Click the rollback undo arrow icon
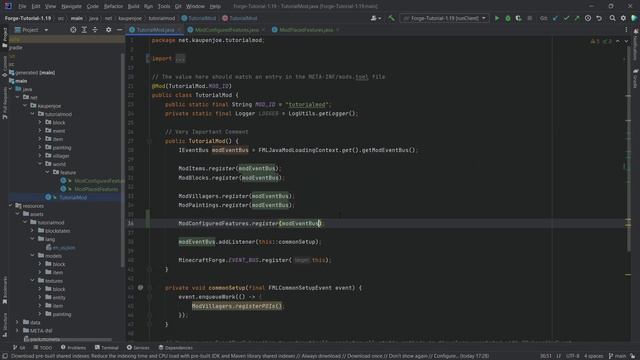Screen dimensions: 640x360 pos(599,18)
